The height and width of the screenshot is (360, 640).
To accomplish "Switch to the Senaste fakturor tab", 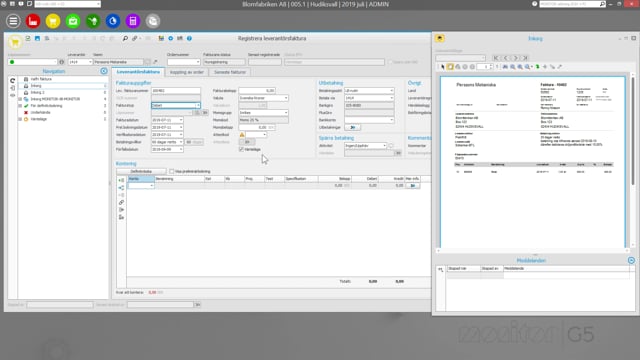I will [230, 72].
